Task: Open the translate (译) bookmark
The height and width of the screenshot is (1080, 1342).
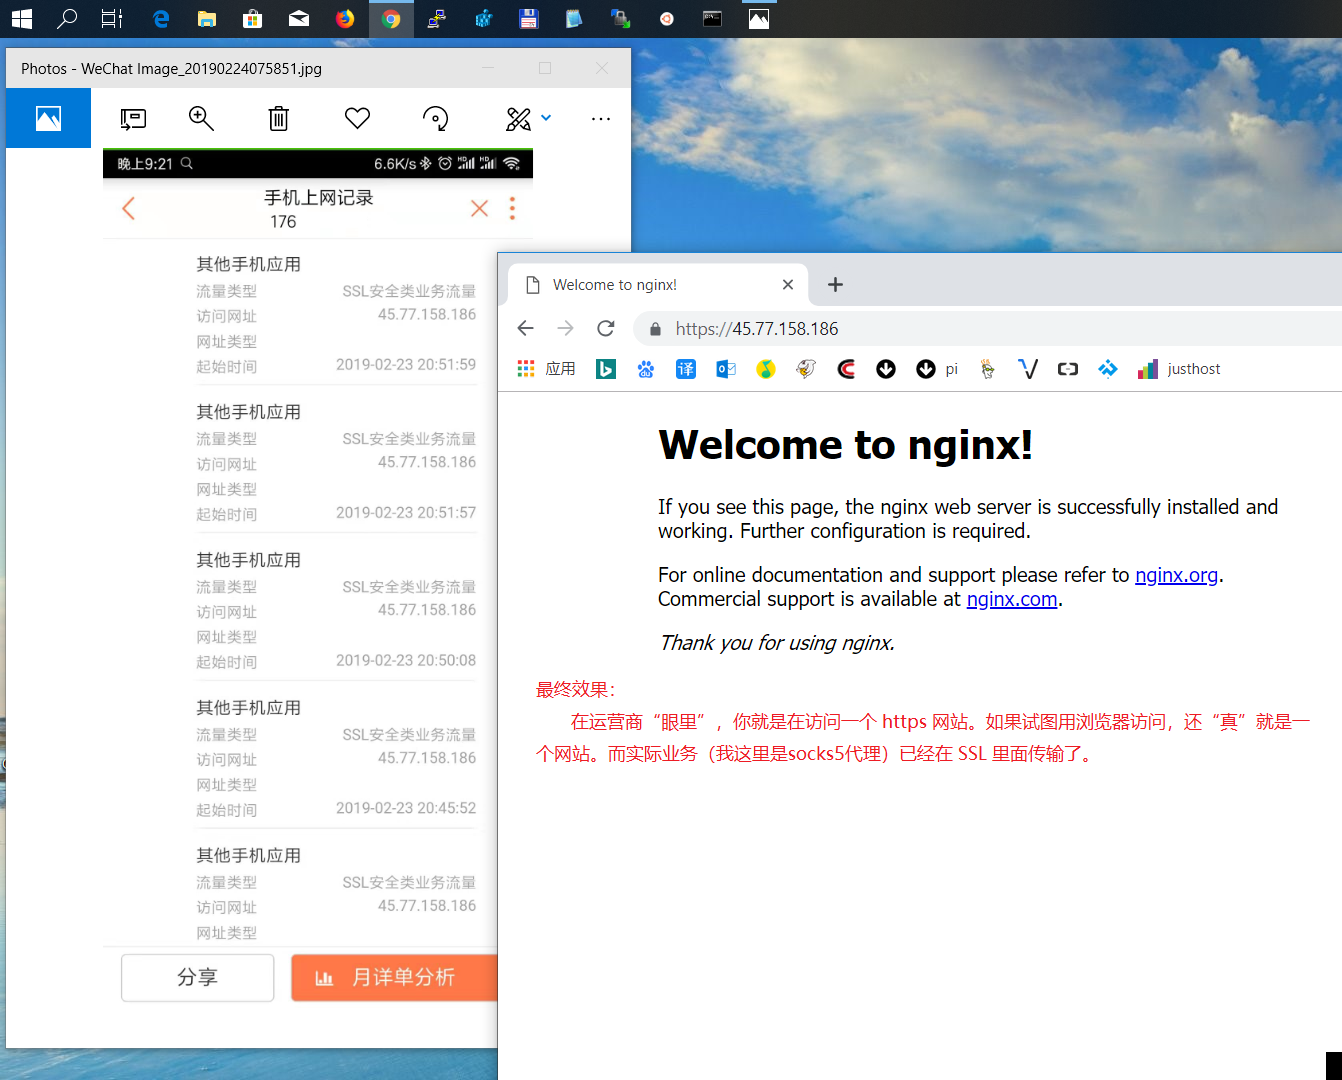Action: click(x=686, y=369)
